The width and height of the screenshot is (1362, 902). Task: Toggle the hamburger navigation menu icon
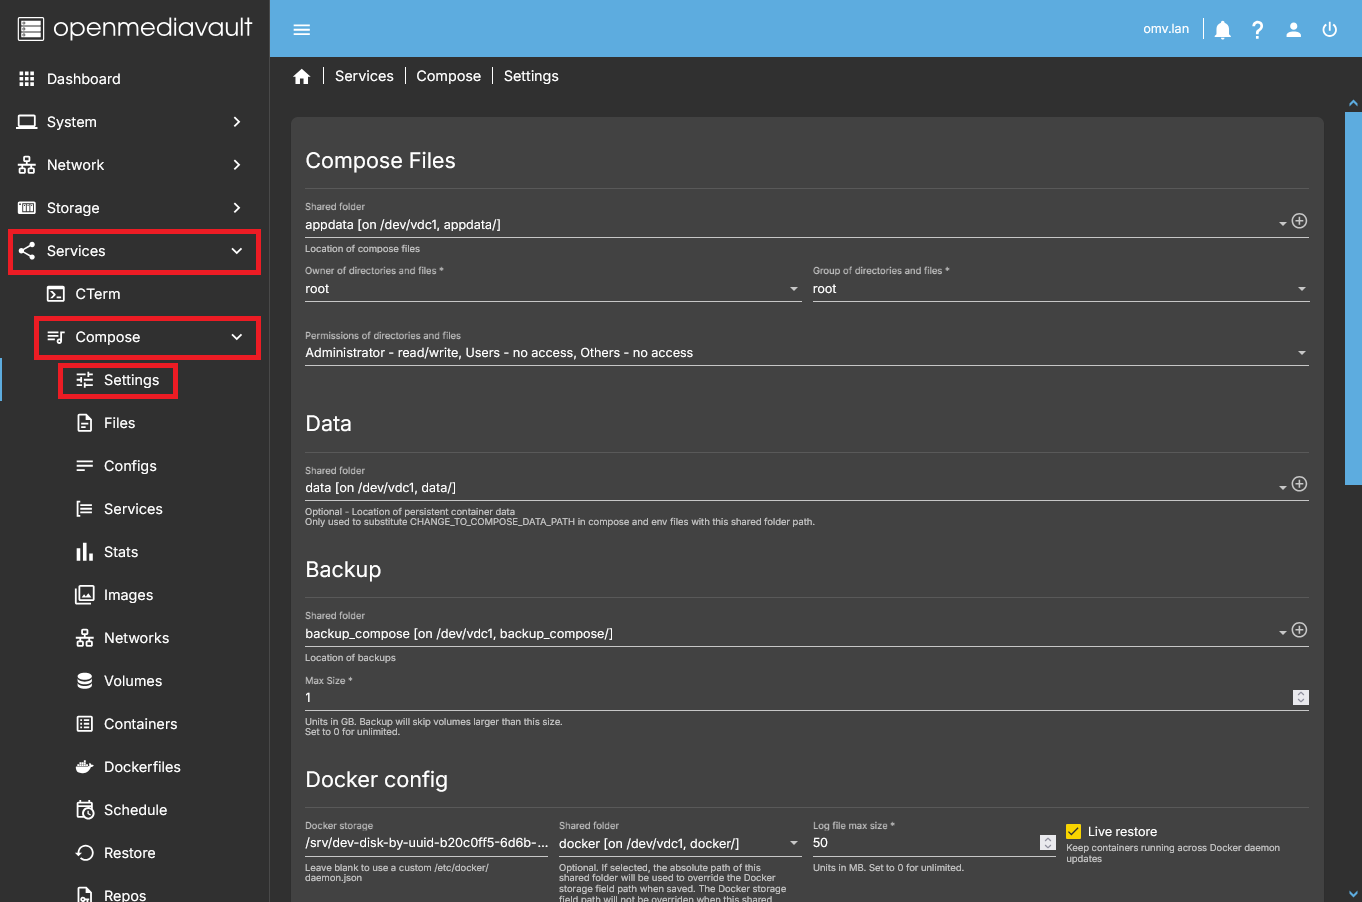(x=301, y=30)
